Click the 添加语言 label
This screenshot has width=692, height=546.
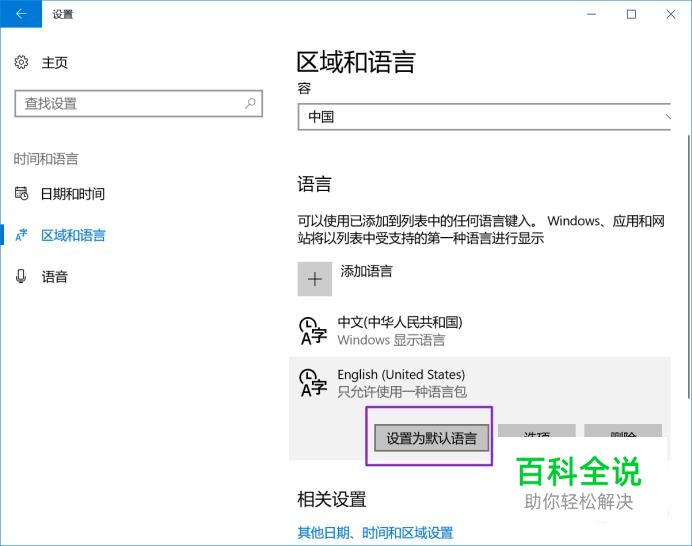coord(366,271)
